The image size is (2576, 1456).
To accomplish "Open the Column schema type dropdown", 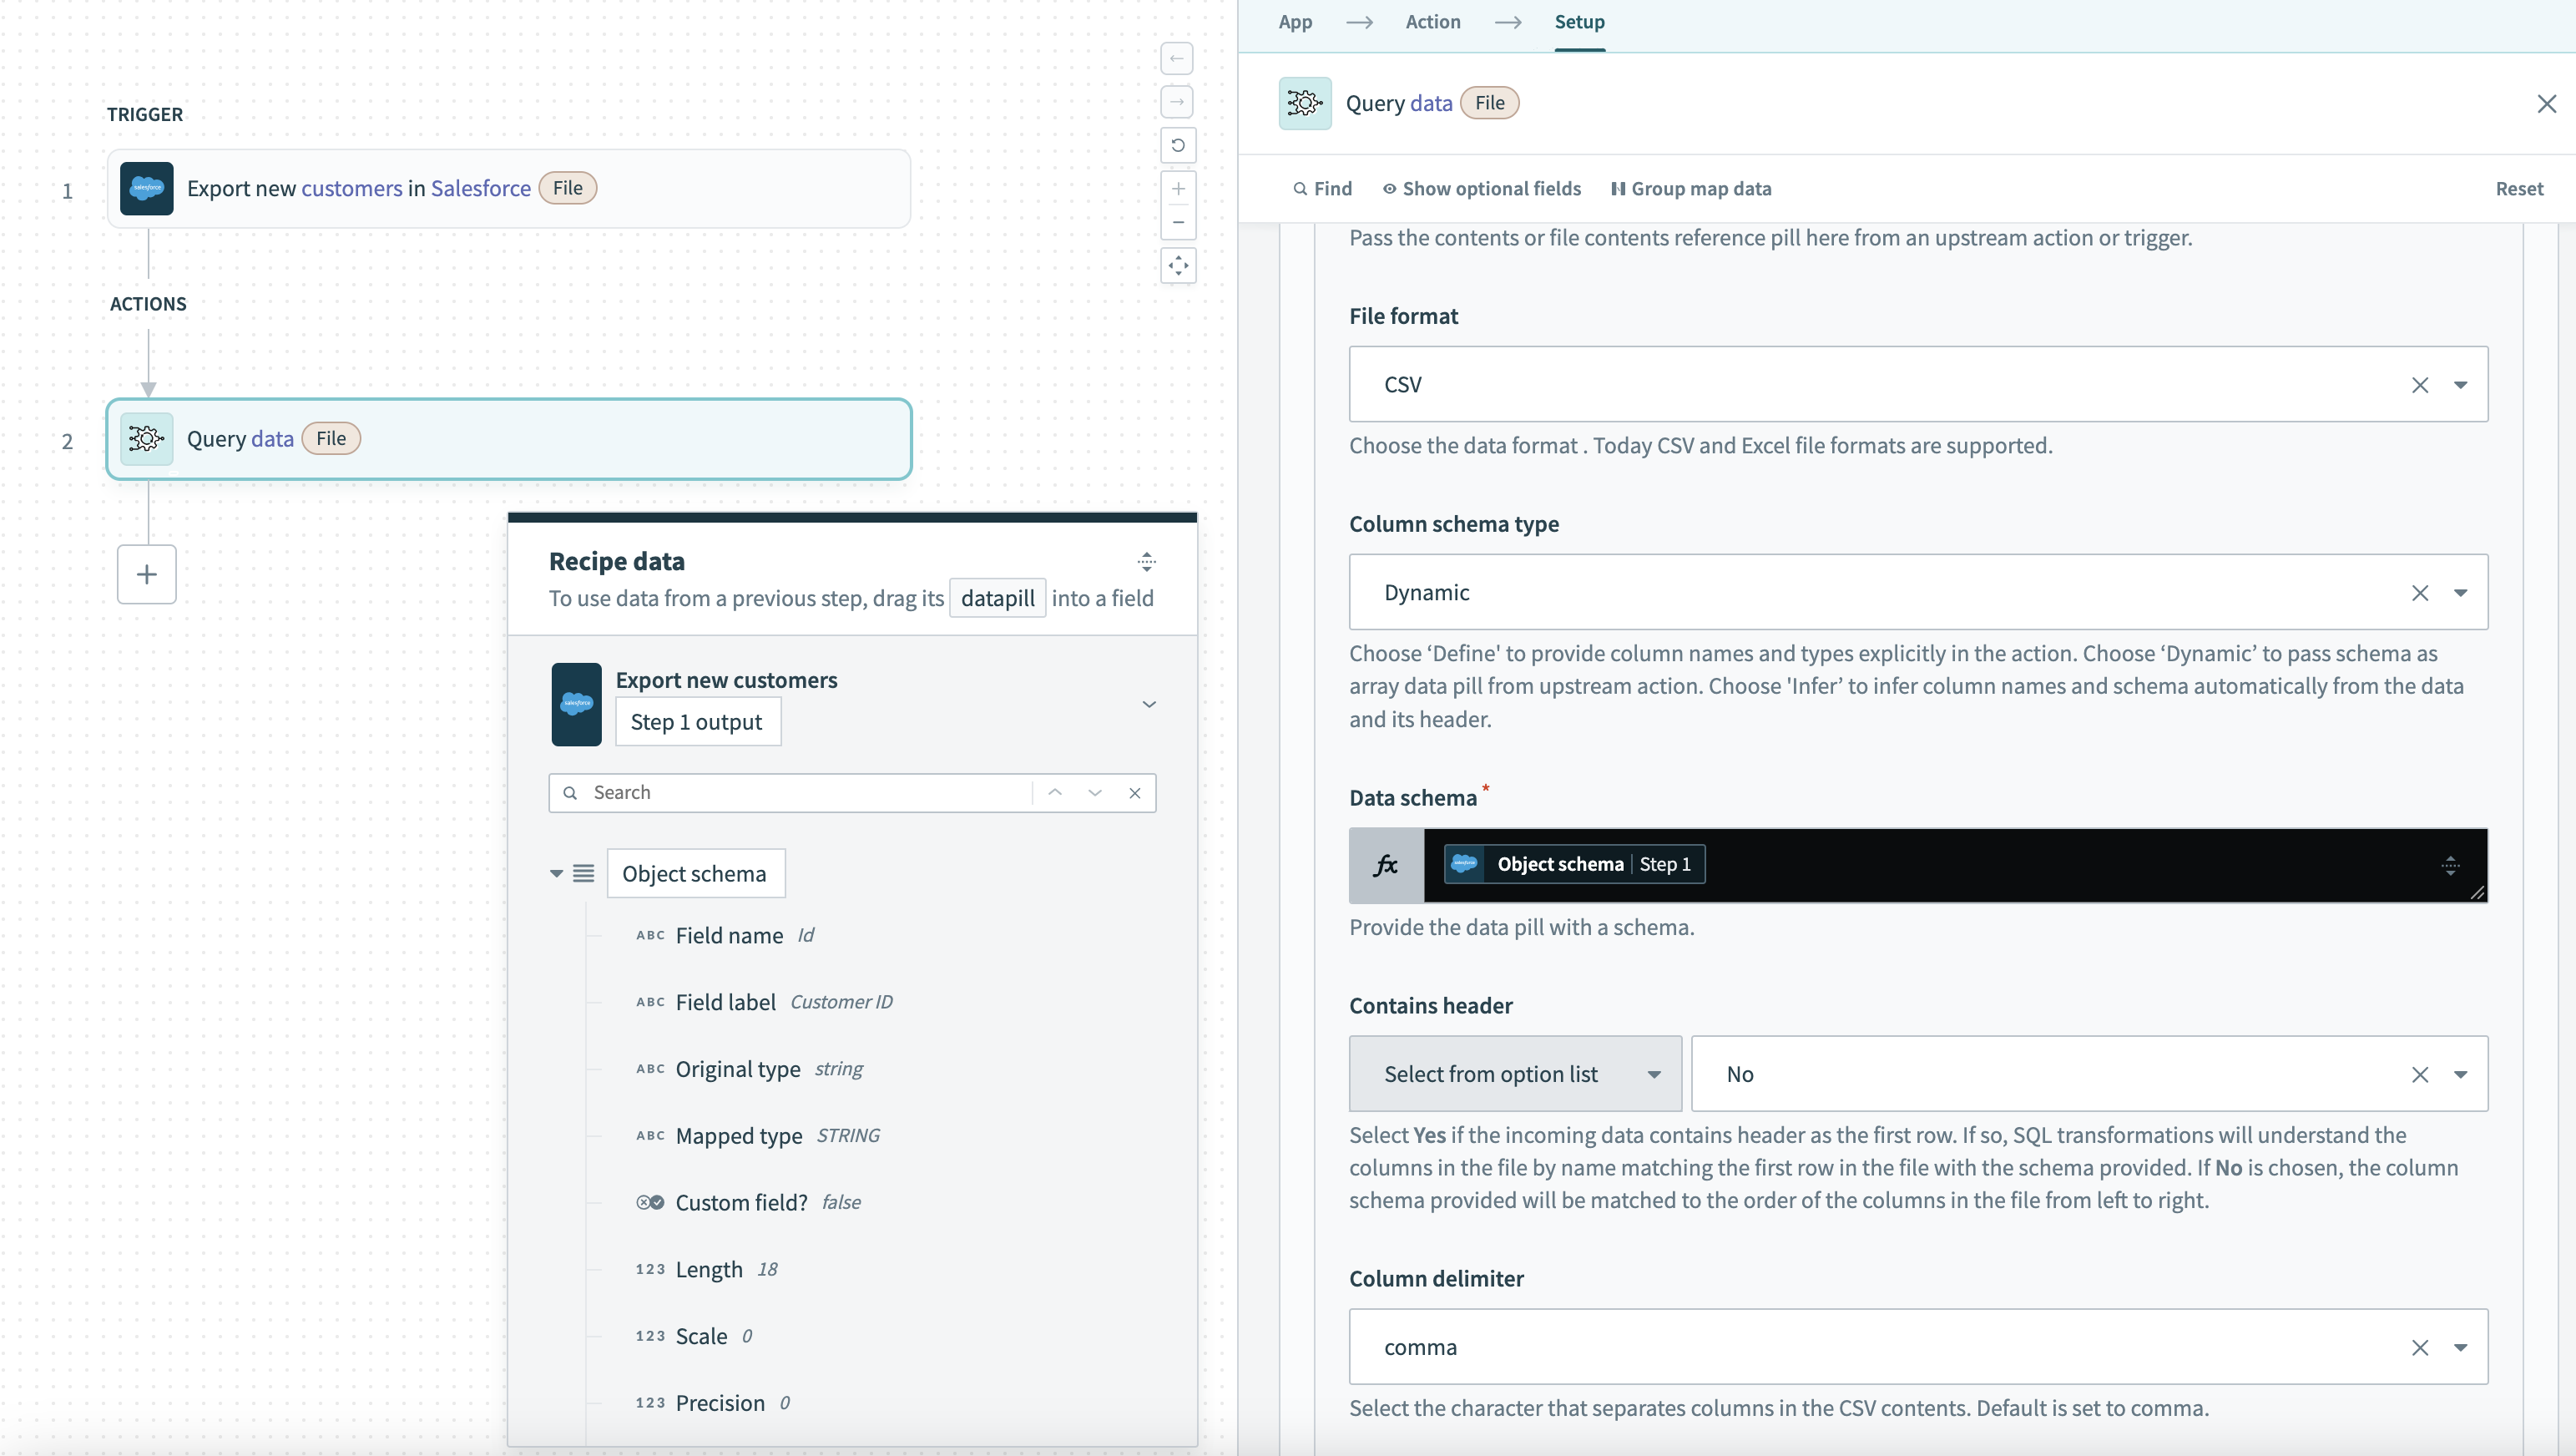I will pyautogui.click(x=2462, y=592).
